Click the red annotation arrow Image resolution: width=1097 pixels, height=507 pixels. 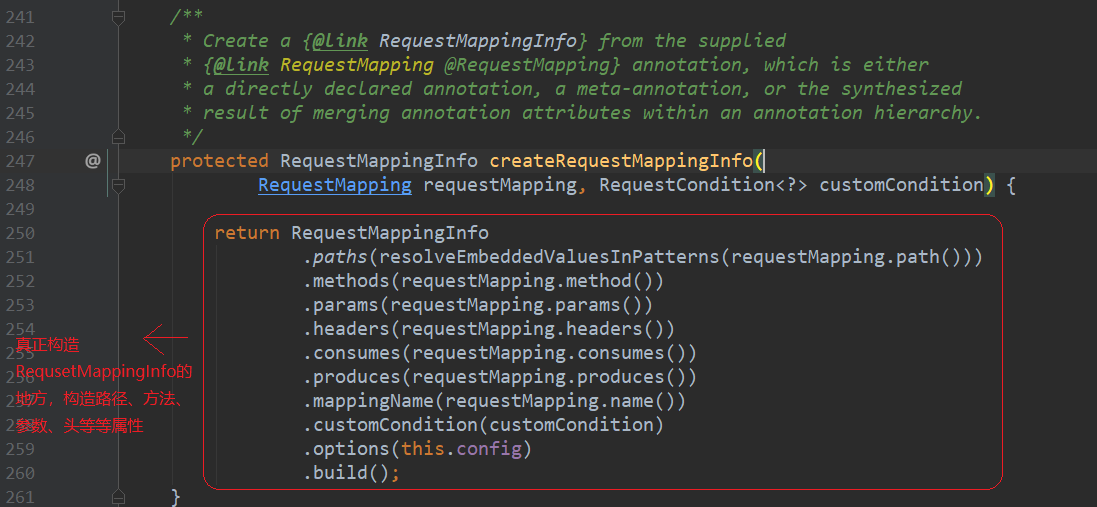point(165,339)
